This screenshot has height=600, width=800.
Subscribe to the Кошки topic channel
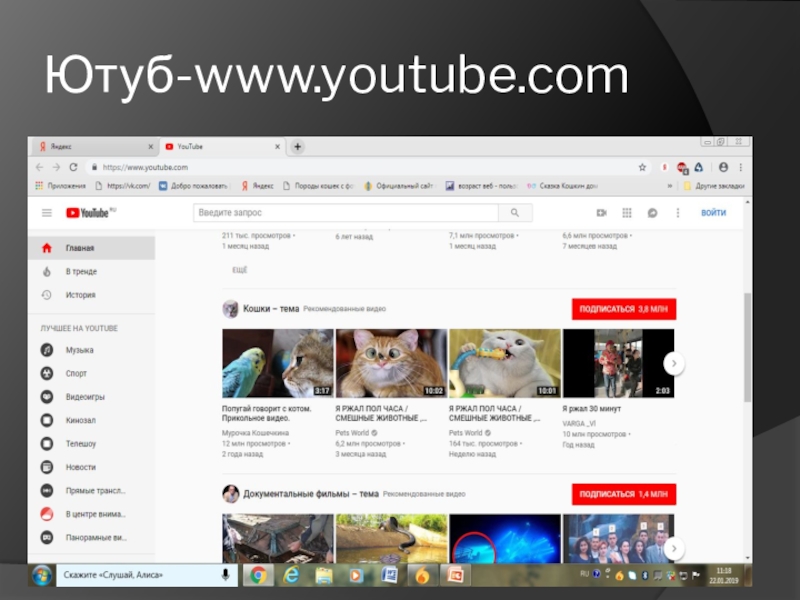[623, 309]
